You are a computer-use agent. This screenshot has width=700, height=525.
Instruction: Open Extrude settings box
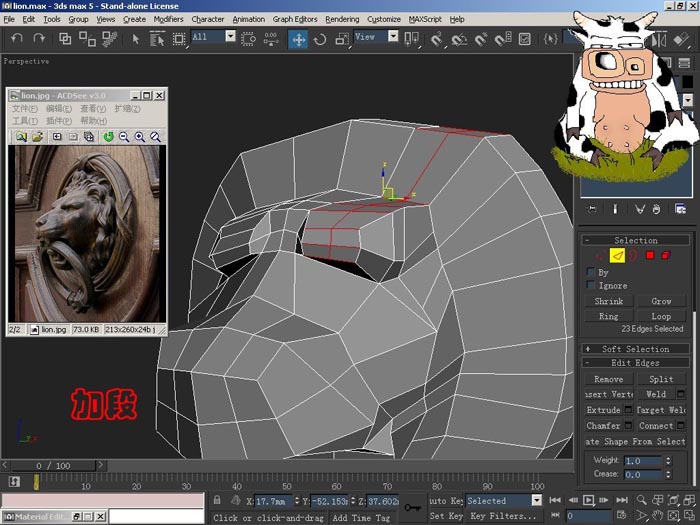[628, 409]
